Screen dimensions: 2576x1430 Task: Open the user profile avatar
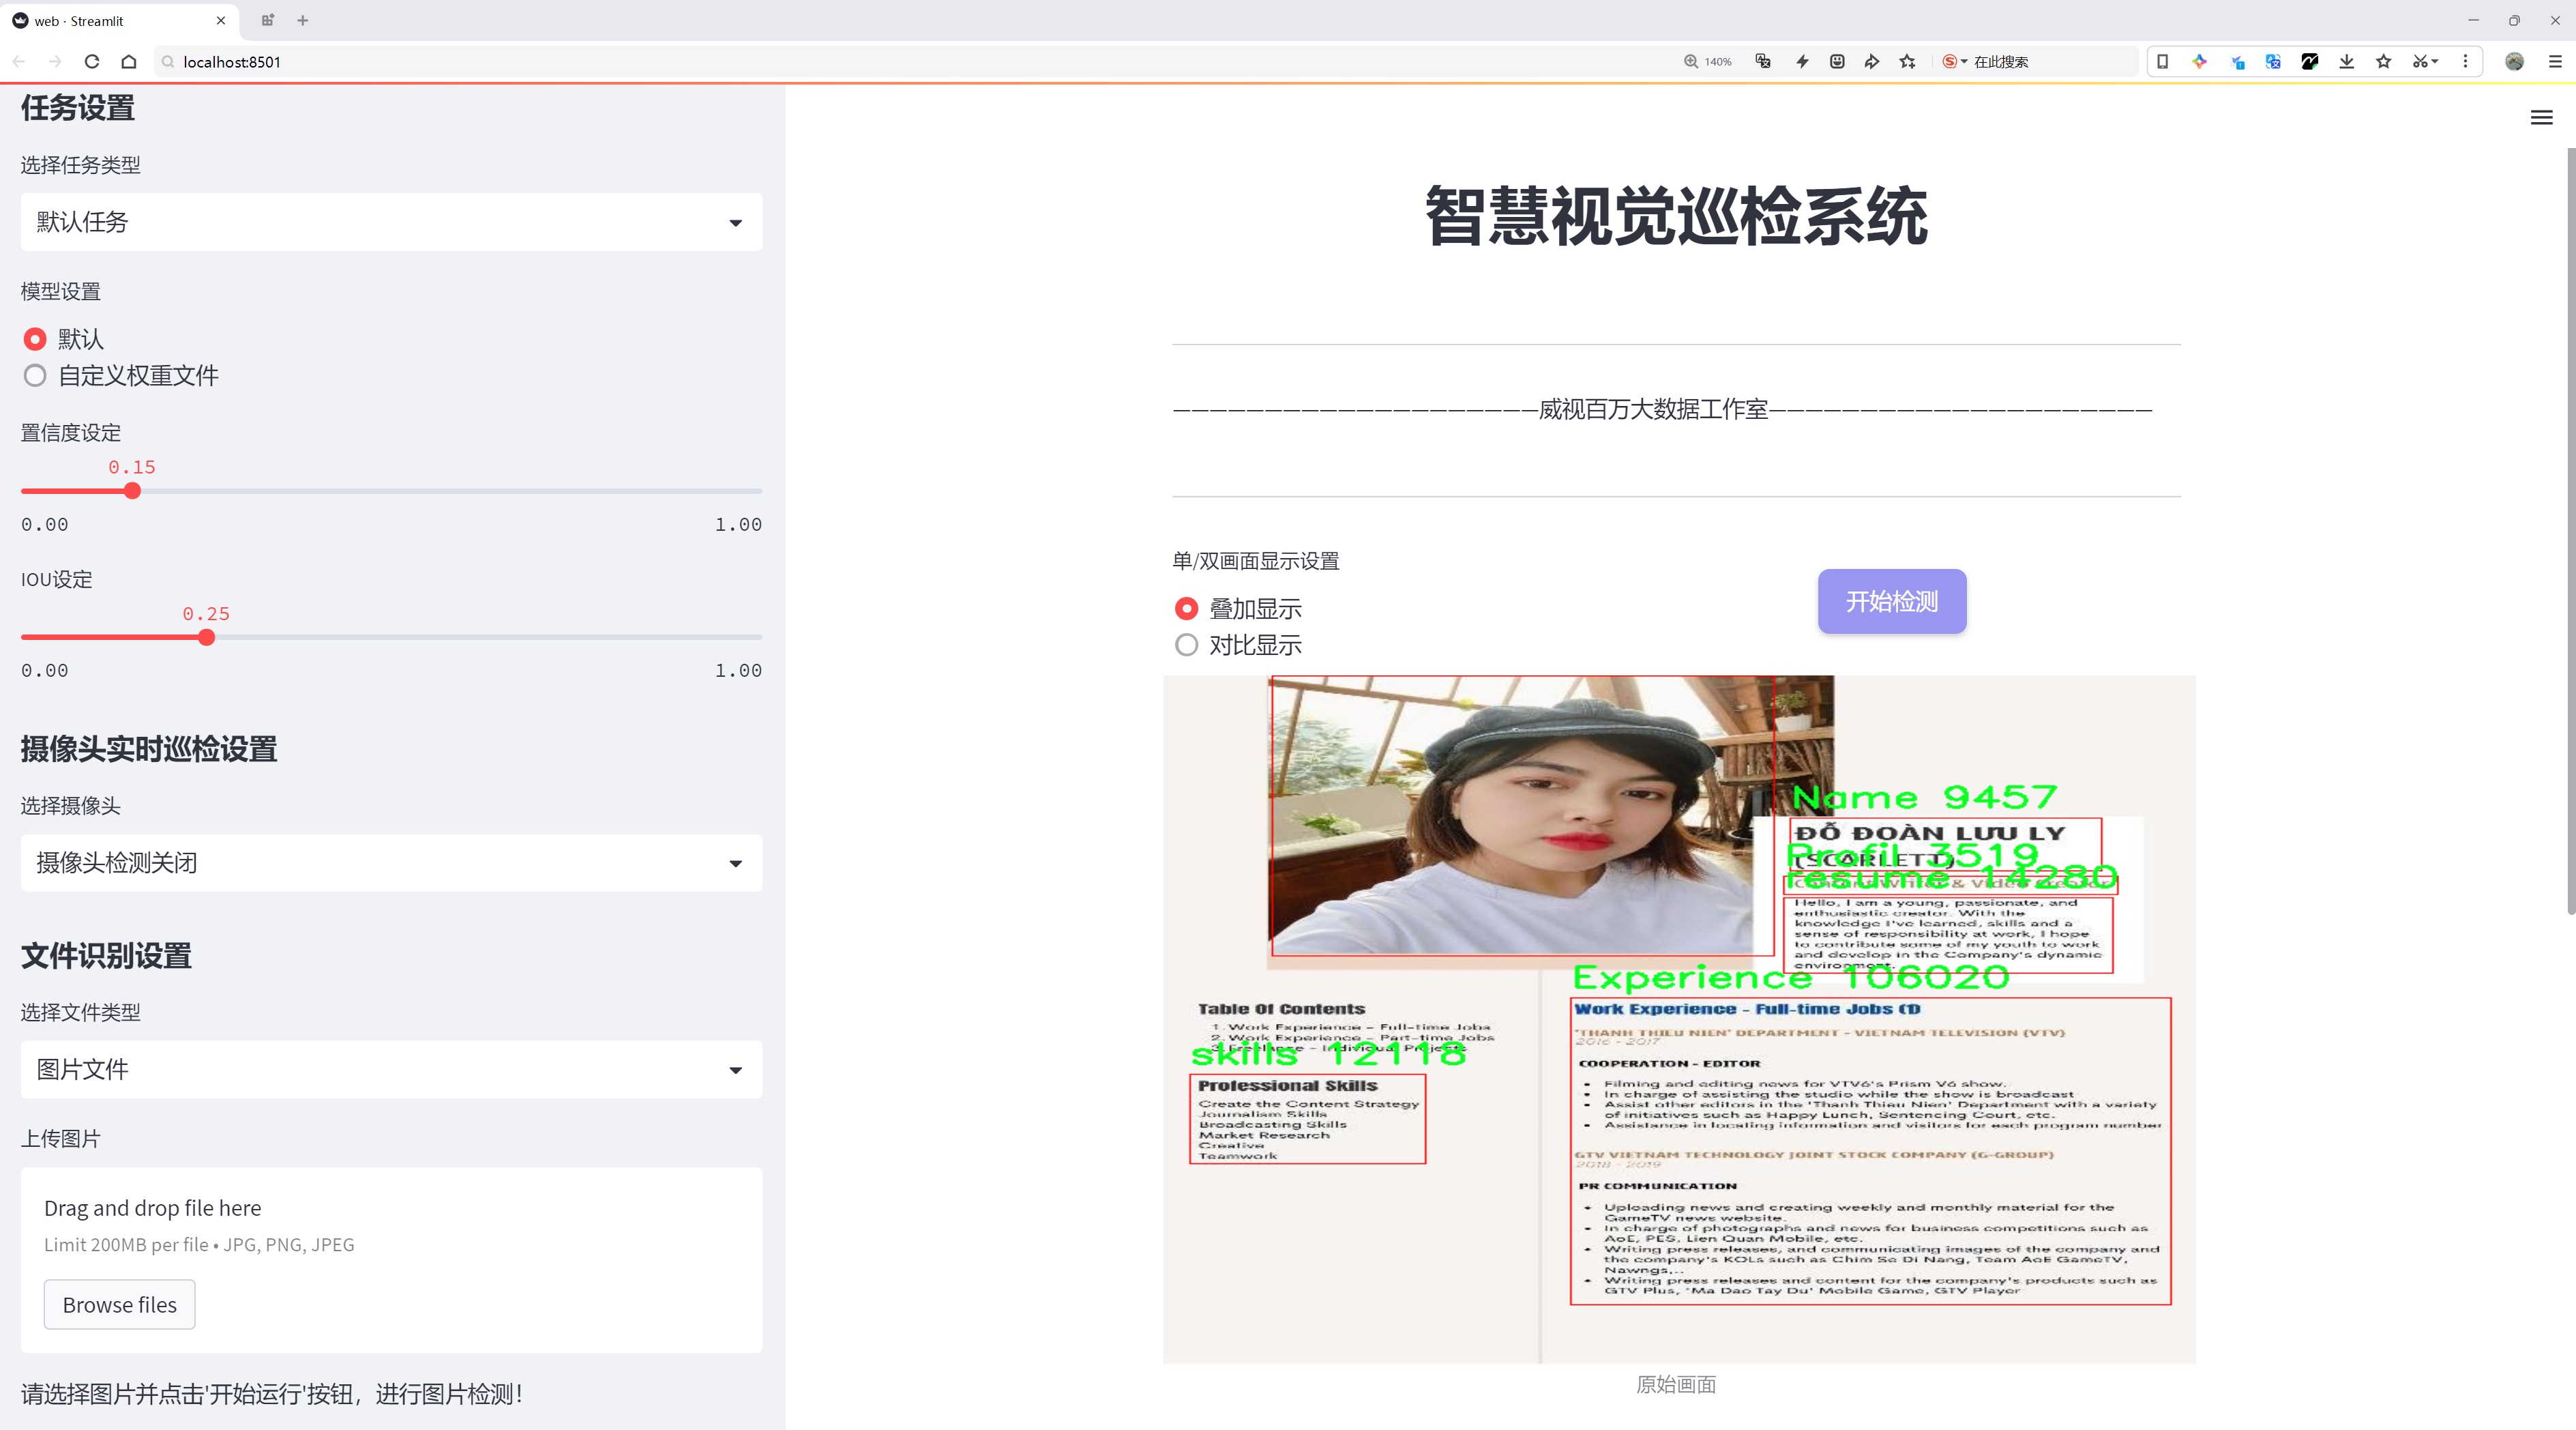pyautogui.click(x=2514, y=62)
